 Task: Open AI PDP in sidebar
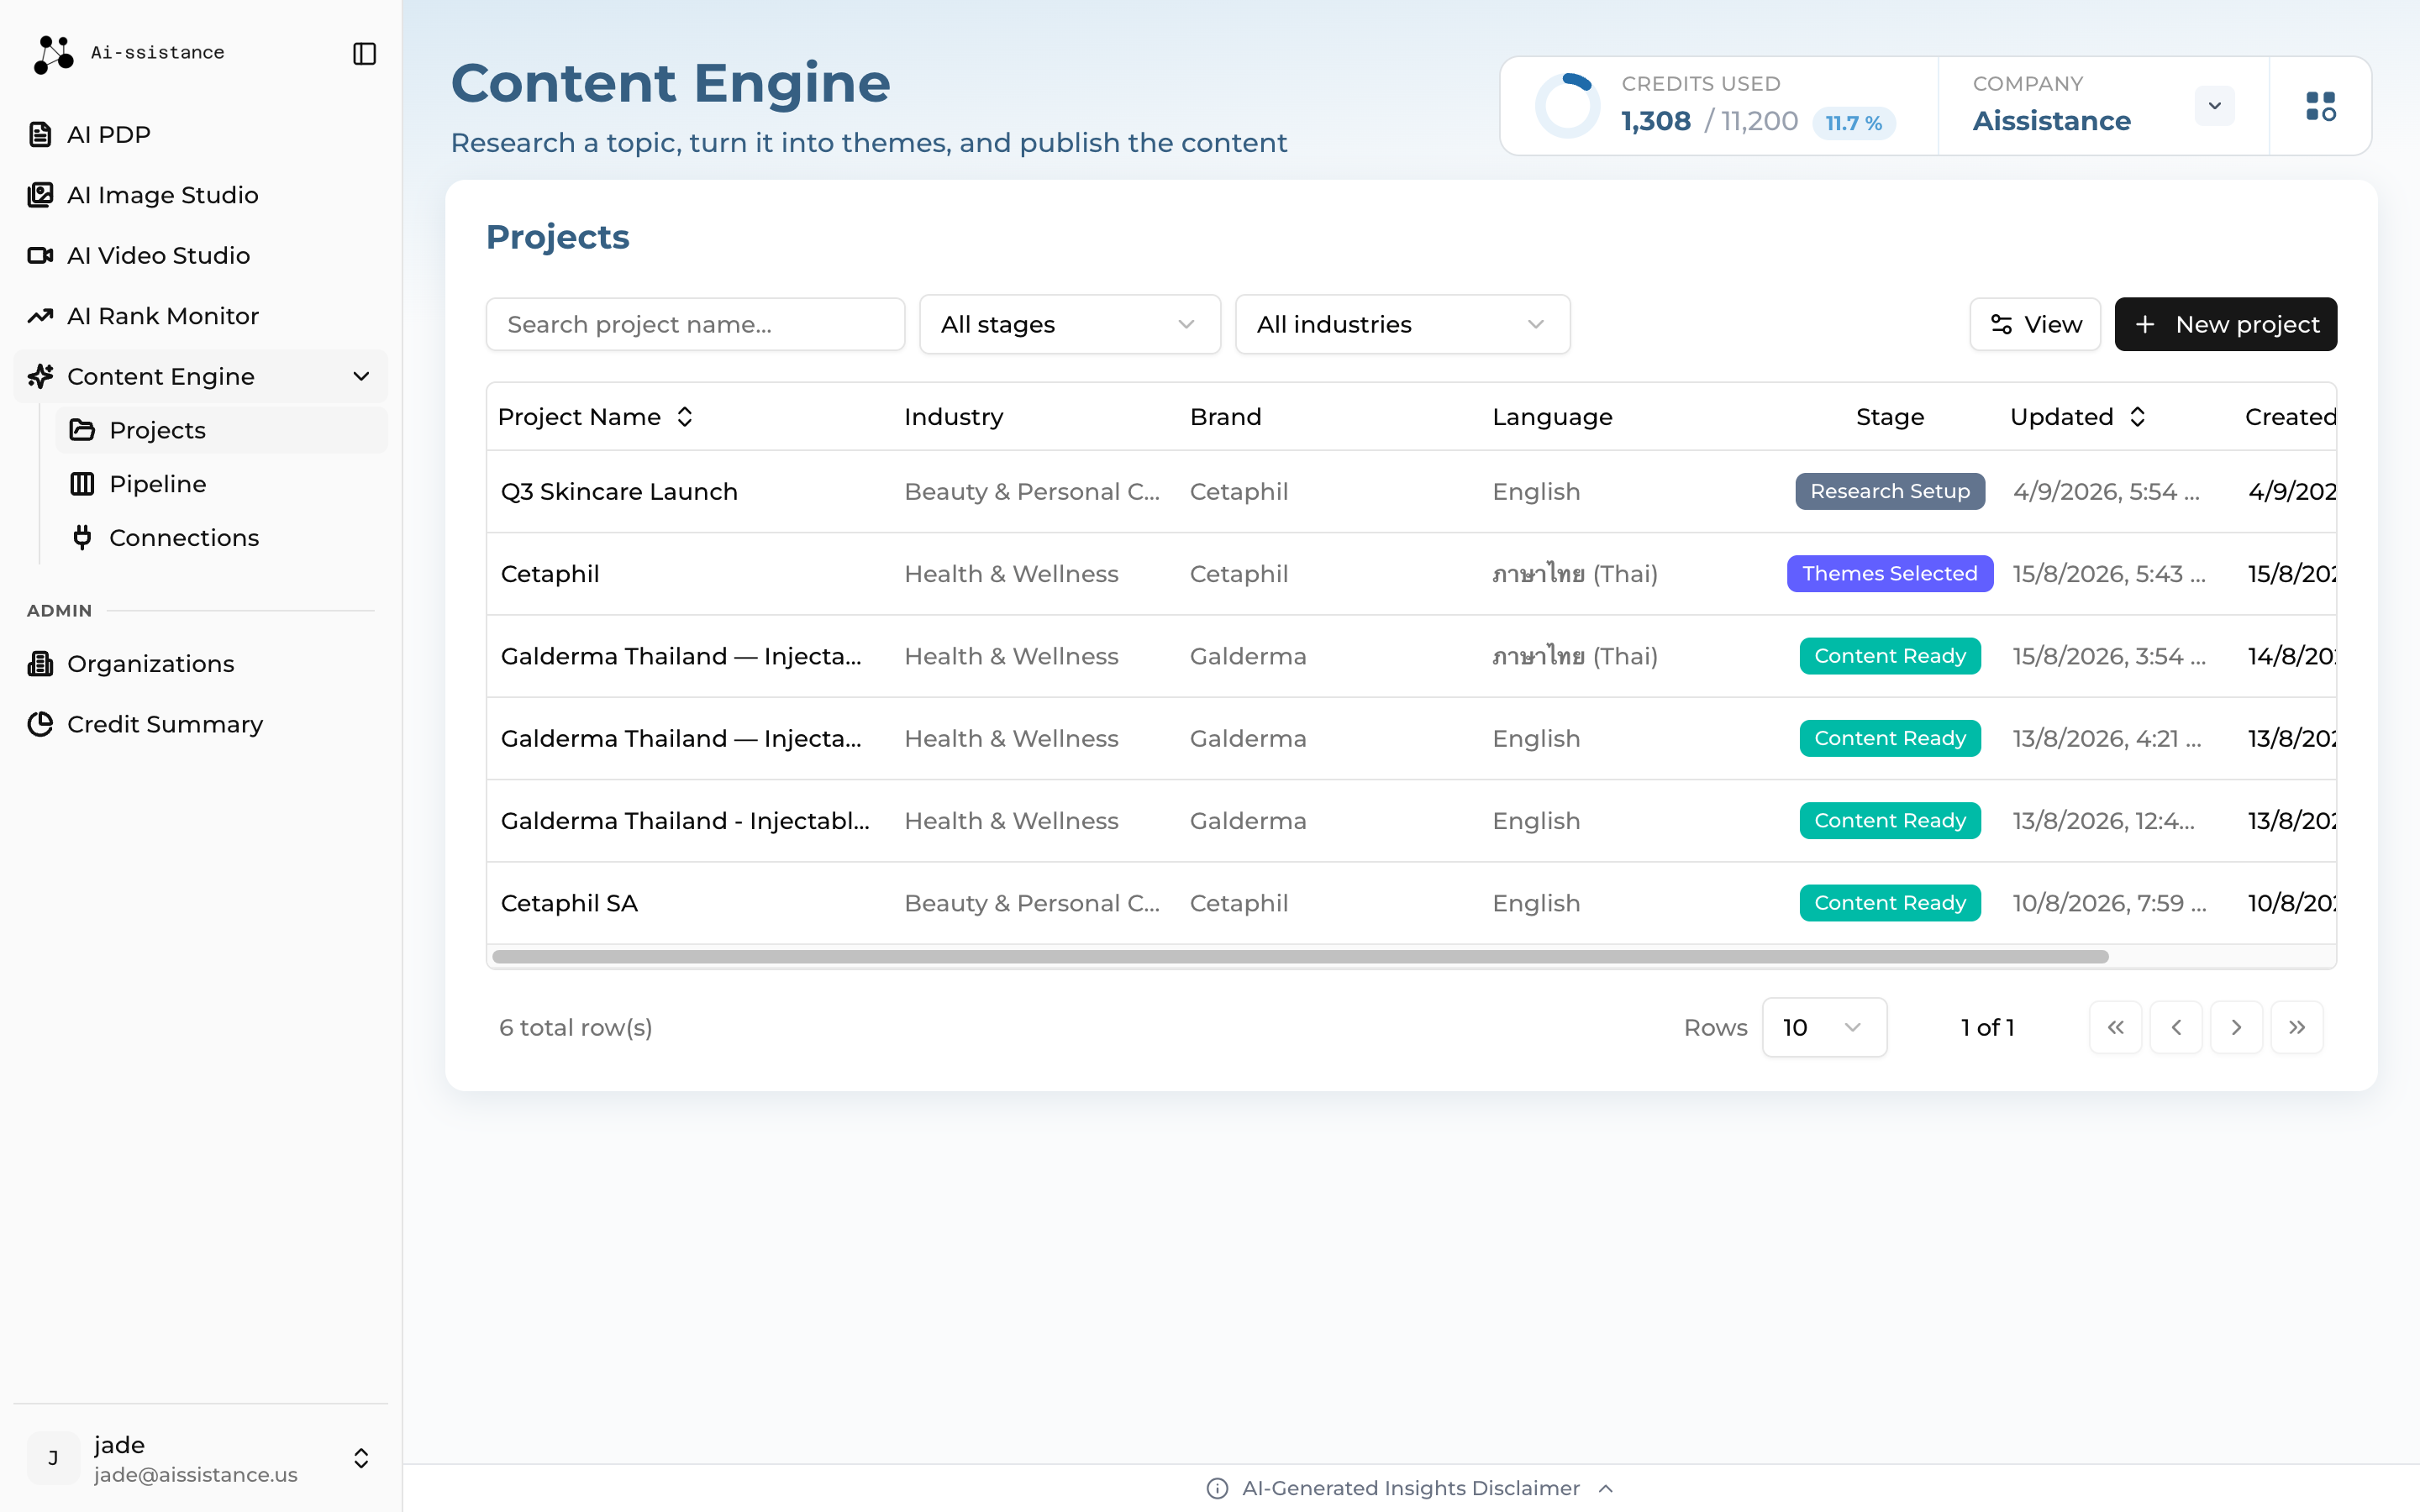(x=200, y=134)
